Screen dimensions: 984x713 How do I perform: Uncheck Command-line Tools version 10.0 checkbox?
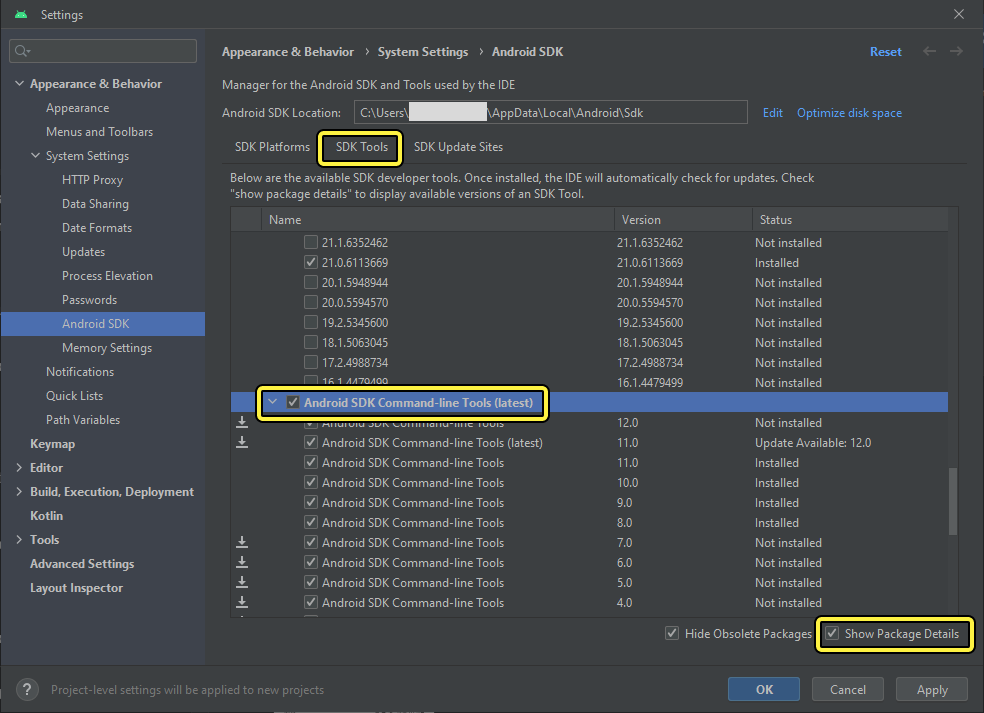tap(311, 482)
